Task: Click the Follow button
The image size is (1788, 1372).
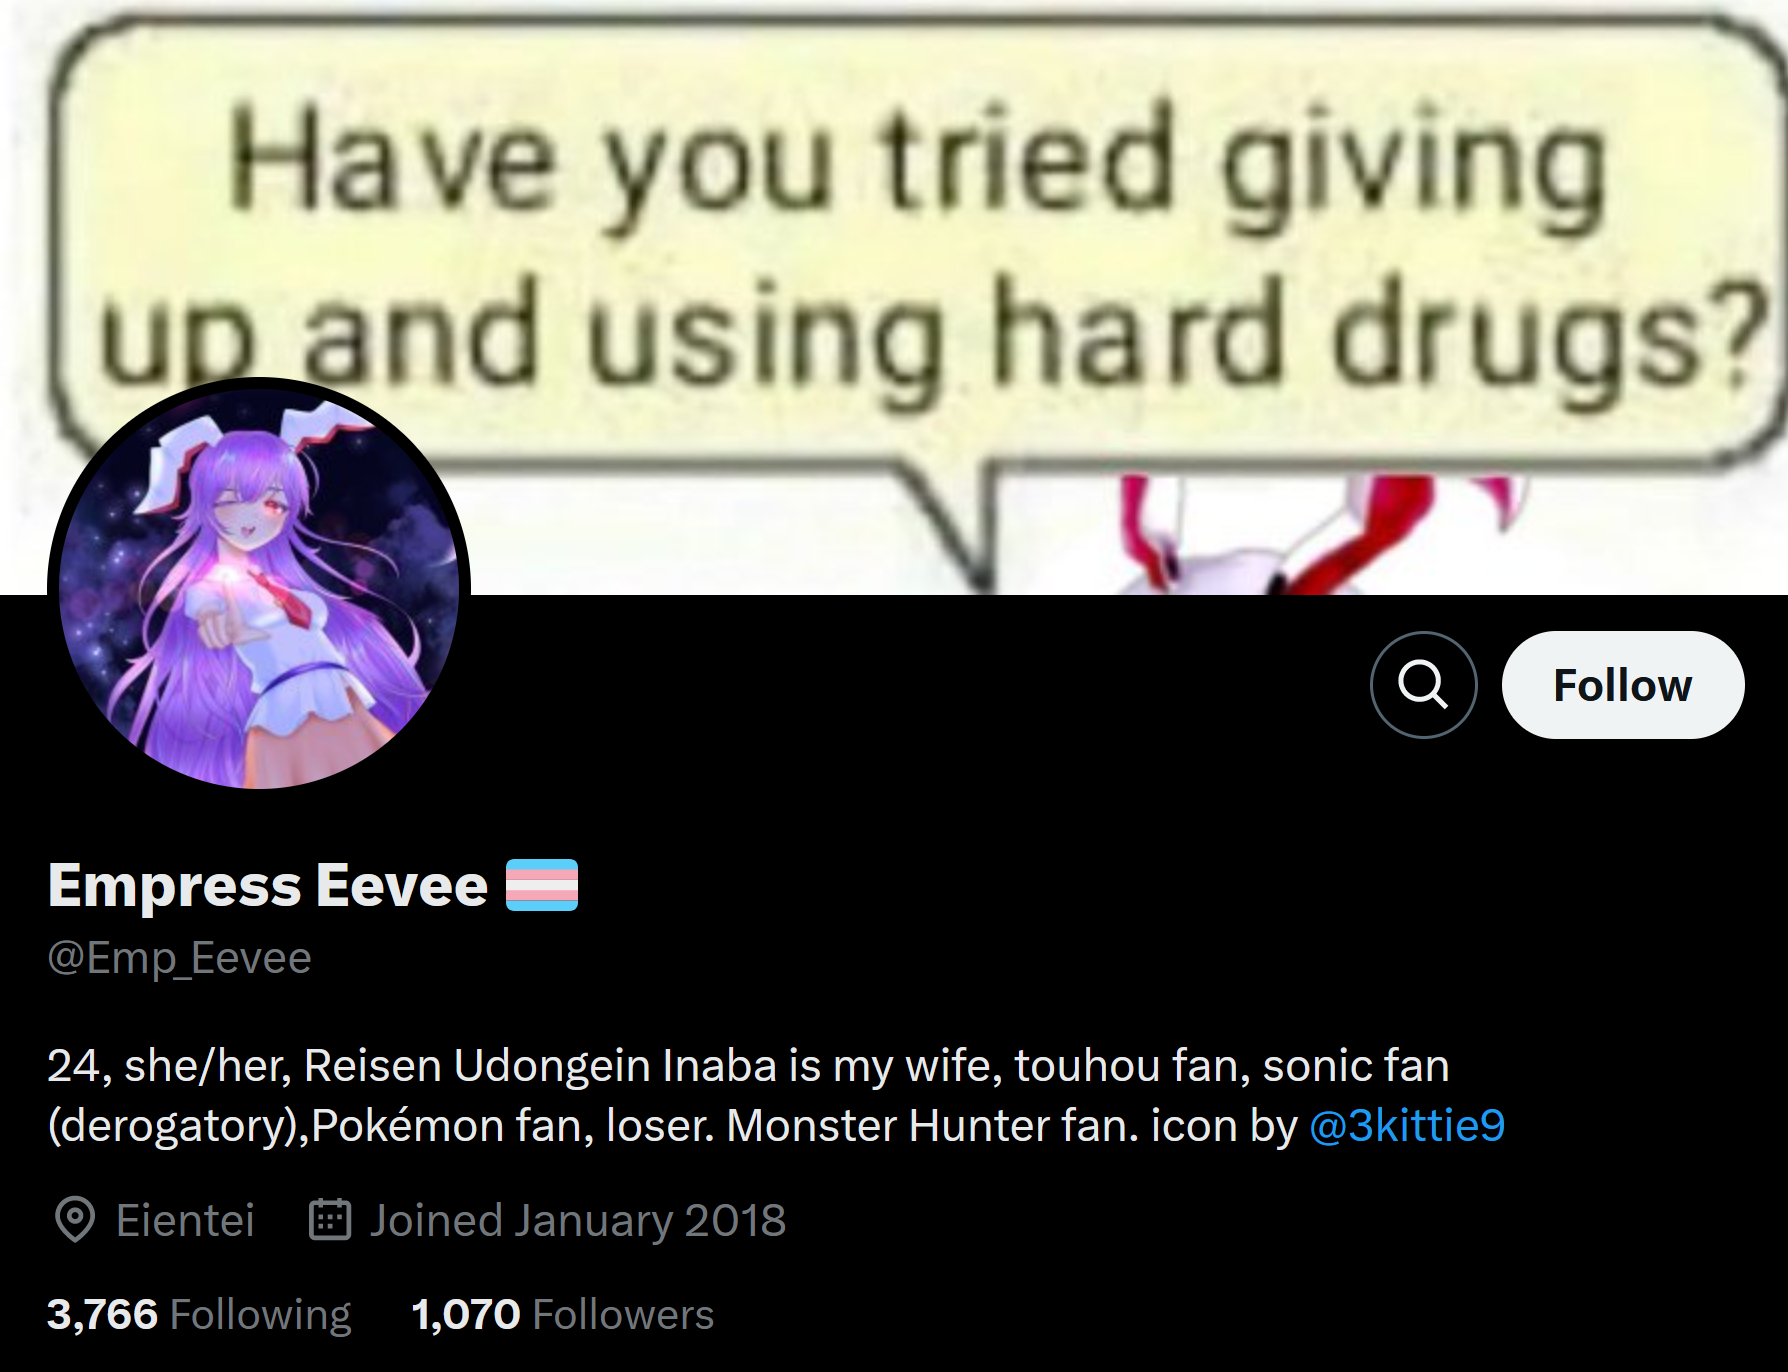Action: (1622, 685)
